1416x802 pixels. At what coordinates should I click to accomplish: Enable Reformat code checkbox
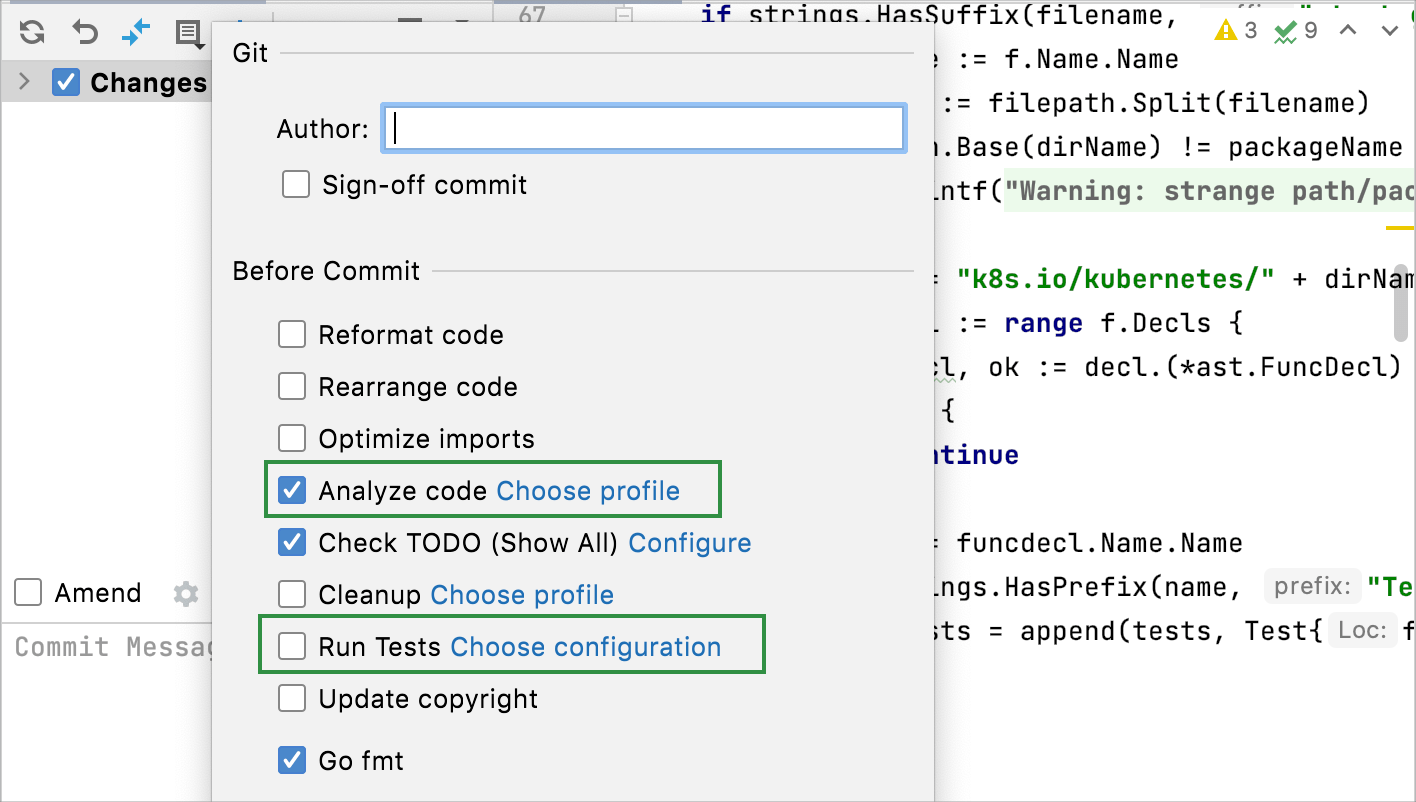click(x=292, y=334)
